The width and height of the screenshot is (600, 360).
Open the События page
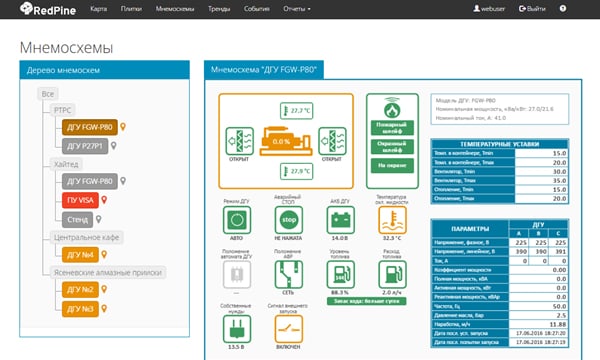click(256, 9)
